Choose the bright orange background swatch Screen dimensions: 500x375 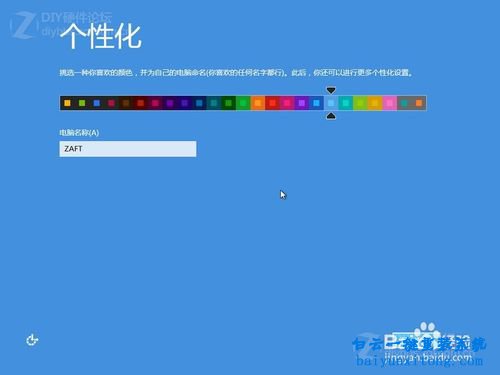258,103
